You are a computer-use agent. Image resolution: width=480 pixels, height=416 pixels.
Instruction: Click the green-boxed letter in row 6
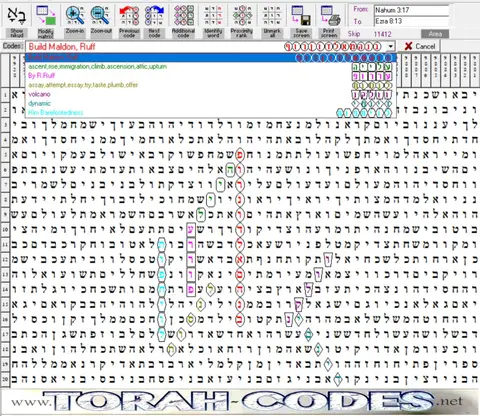pyautogui.click(x=230, y=170)
